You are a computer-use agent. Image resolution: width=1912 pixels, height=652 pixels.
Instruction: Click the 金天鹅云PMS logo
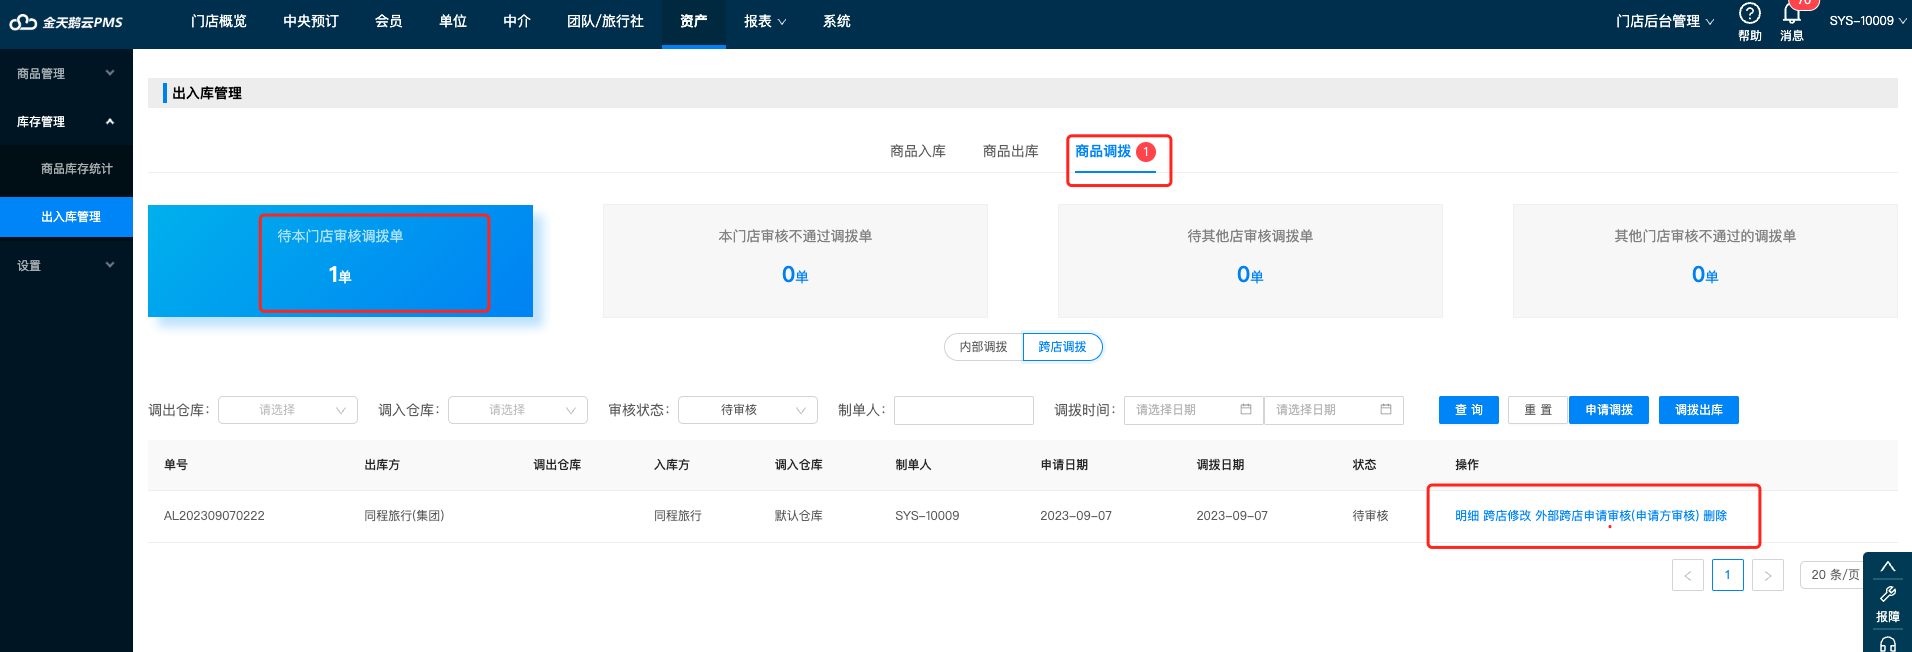pos(66,22)
